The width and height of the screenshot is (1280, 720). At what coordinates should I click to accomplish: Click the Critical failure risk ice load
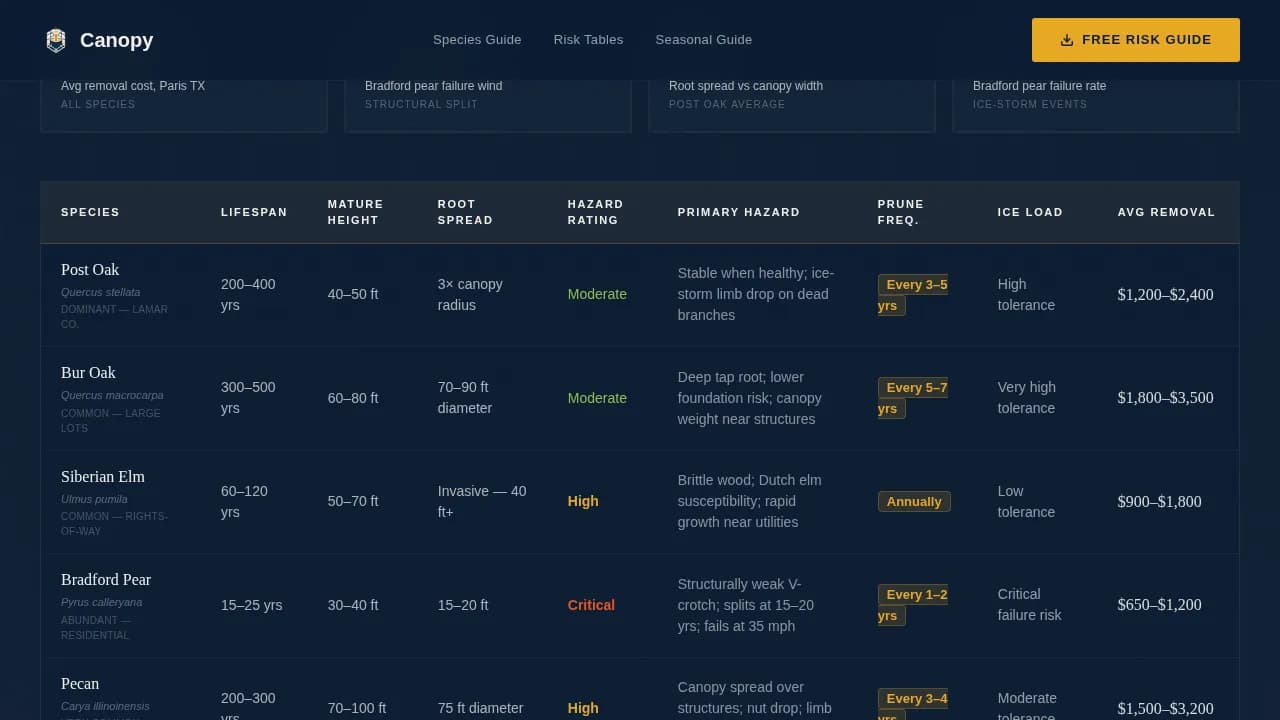[x=1030, y=605]
